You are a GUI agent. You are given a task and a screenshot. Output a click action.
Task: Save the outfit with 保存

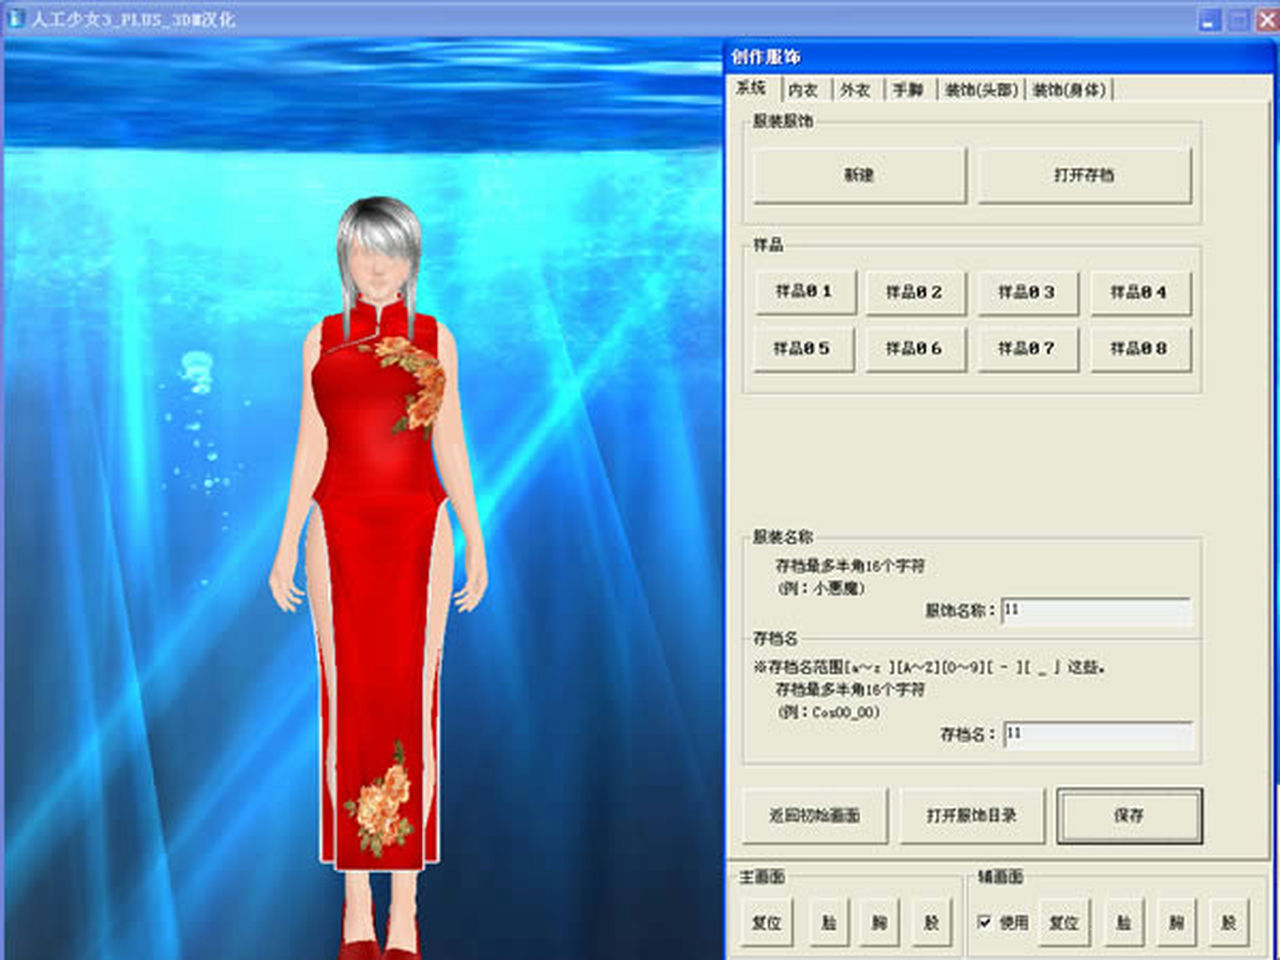click(x=1129, y=816)
